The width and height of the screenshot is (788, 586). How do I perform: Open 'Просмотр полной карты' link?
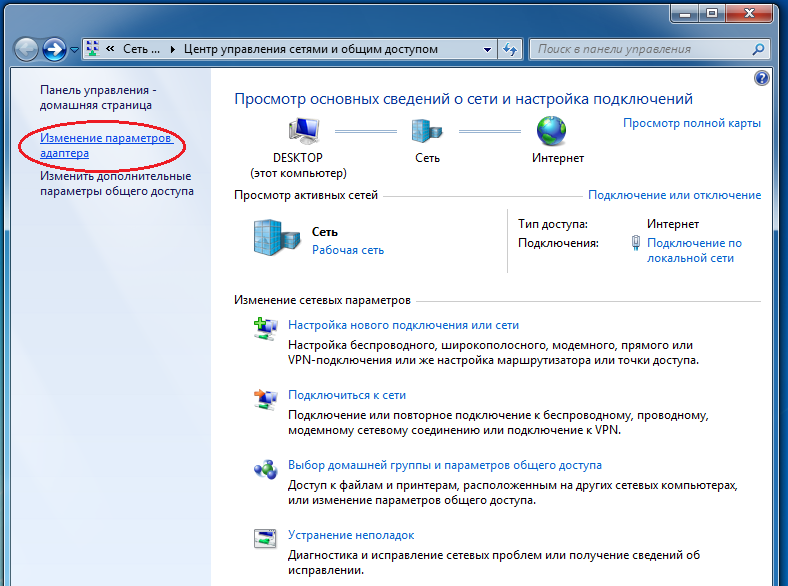692,123
